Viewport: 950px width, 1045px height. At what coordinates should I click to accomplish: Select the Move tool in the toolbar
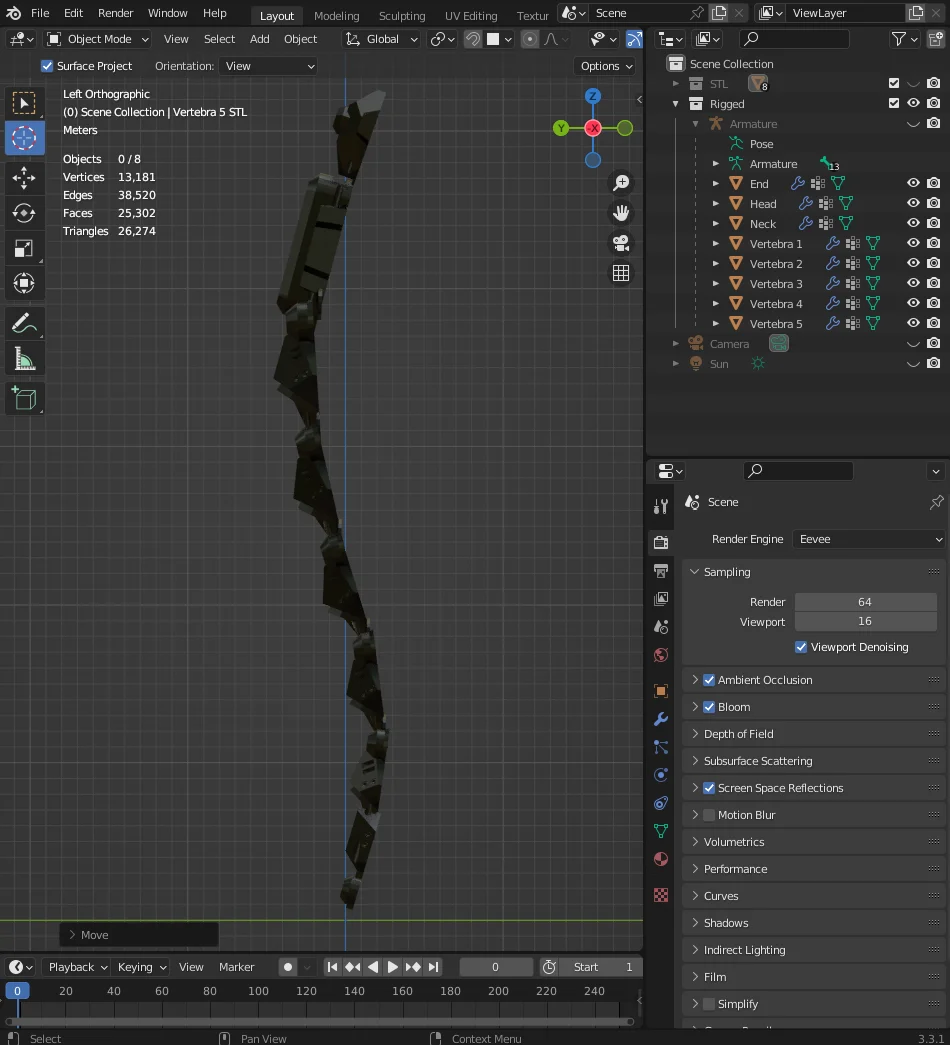(24, 178)
